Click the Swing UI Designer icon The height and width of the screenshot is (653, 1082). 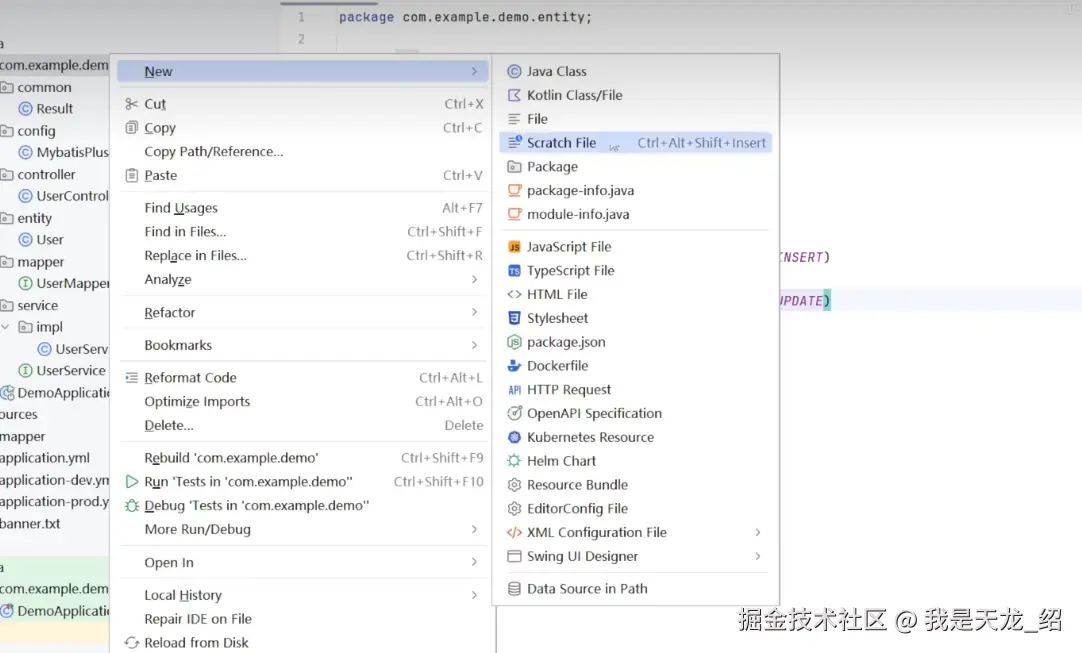(514, 556)
